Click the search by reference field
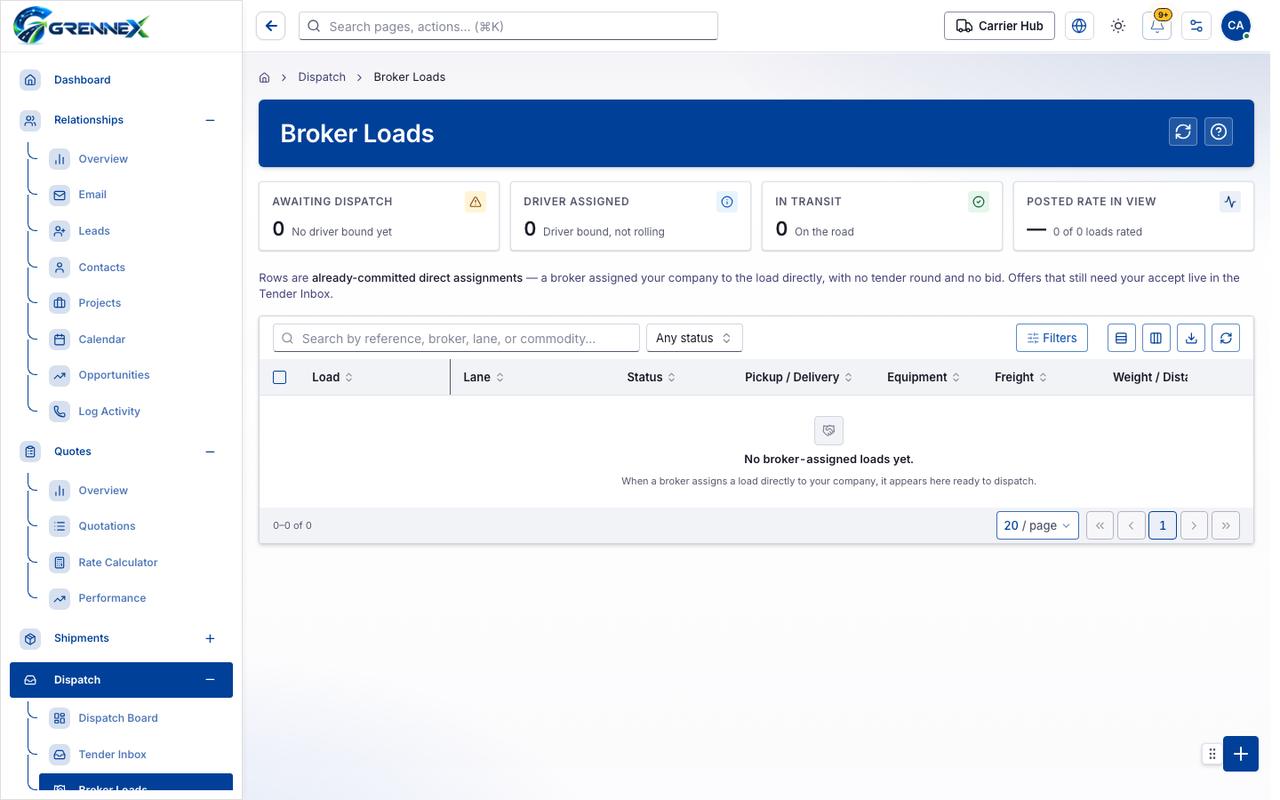 coord(456,338)
